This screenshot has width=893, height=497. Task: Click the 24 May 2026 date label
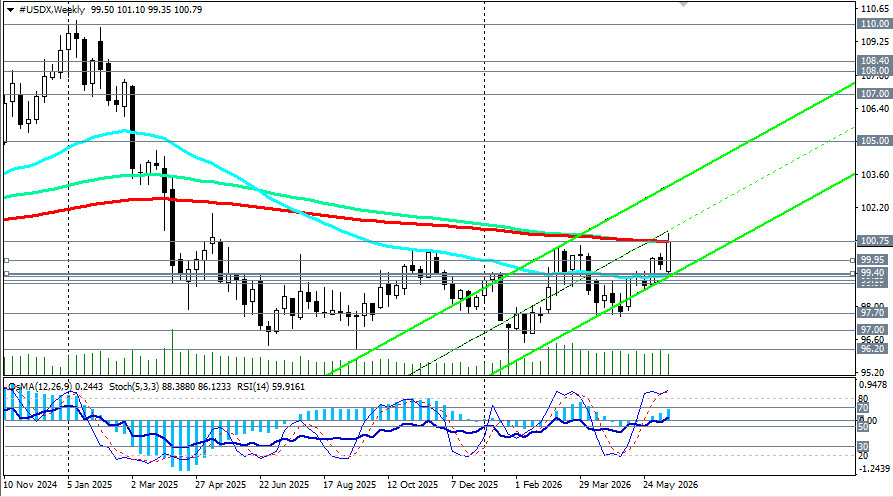[x=671, y=484]
